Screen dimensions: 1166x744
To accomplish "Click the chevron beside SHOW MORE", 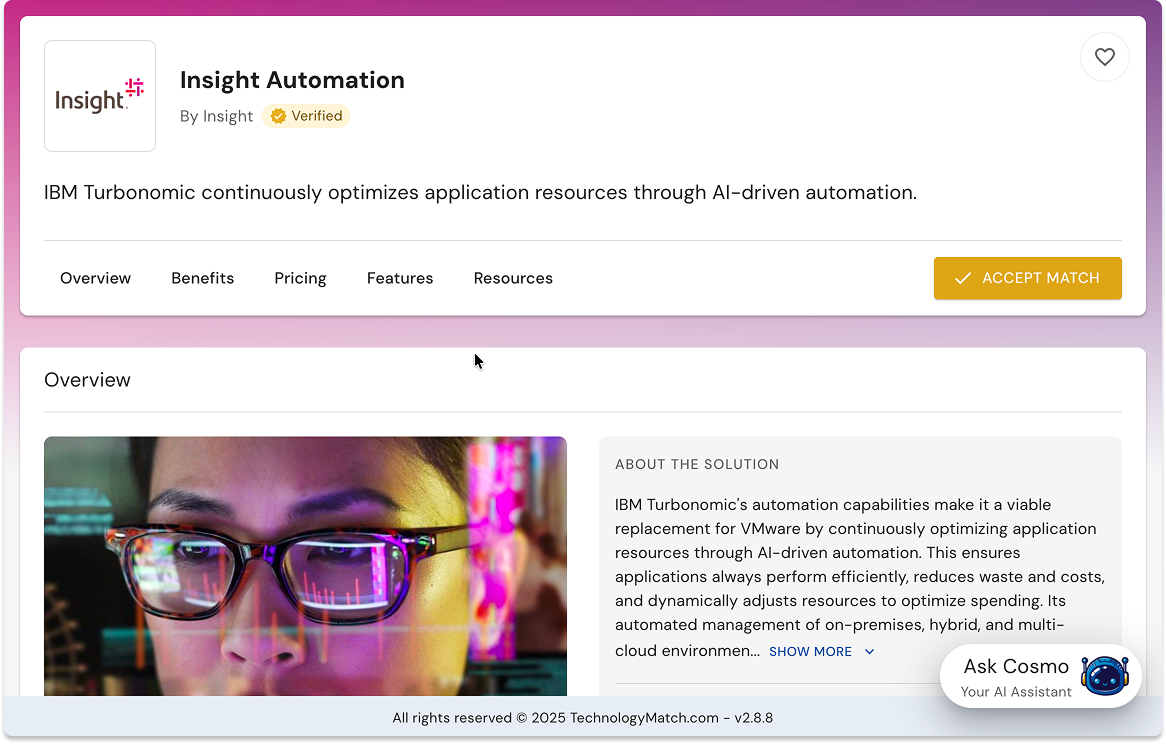I will pos(869,652).
